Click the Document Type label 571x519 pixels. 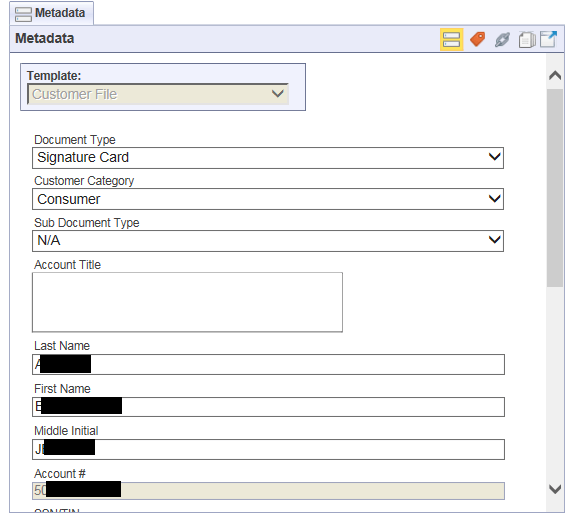point(75,140)
